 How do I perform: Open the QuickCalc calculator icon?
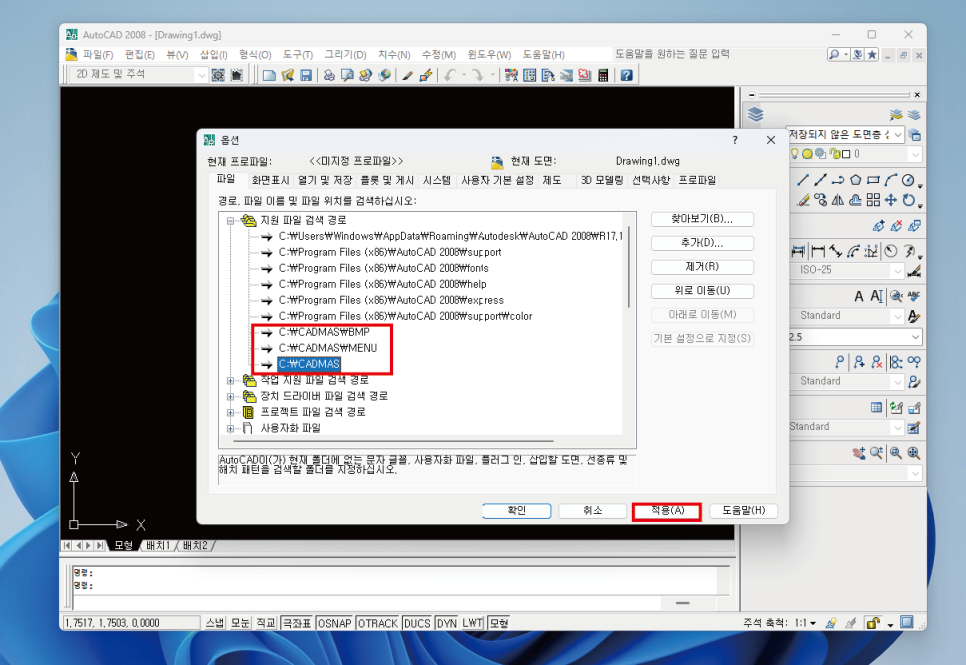pos(603,75)
